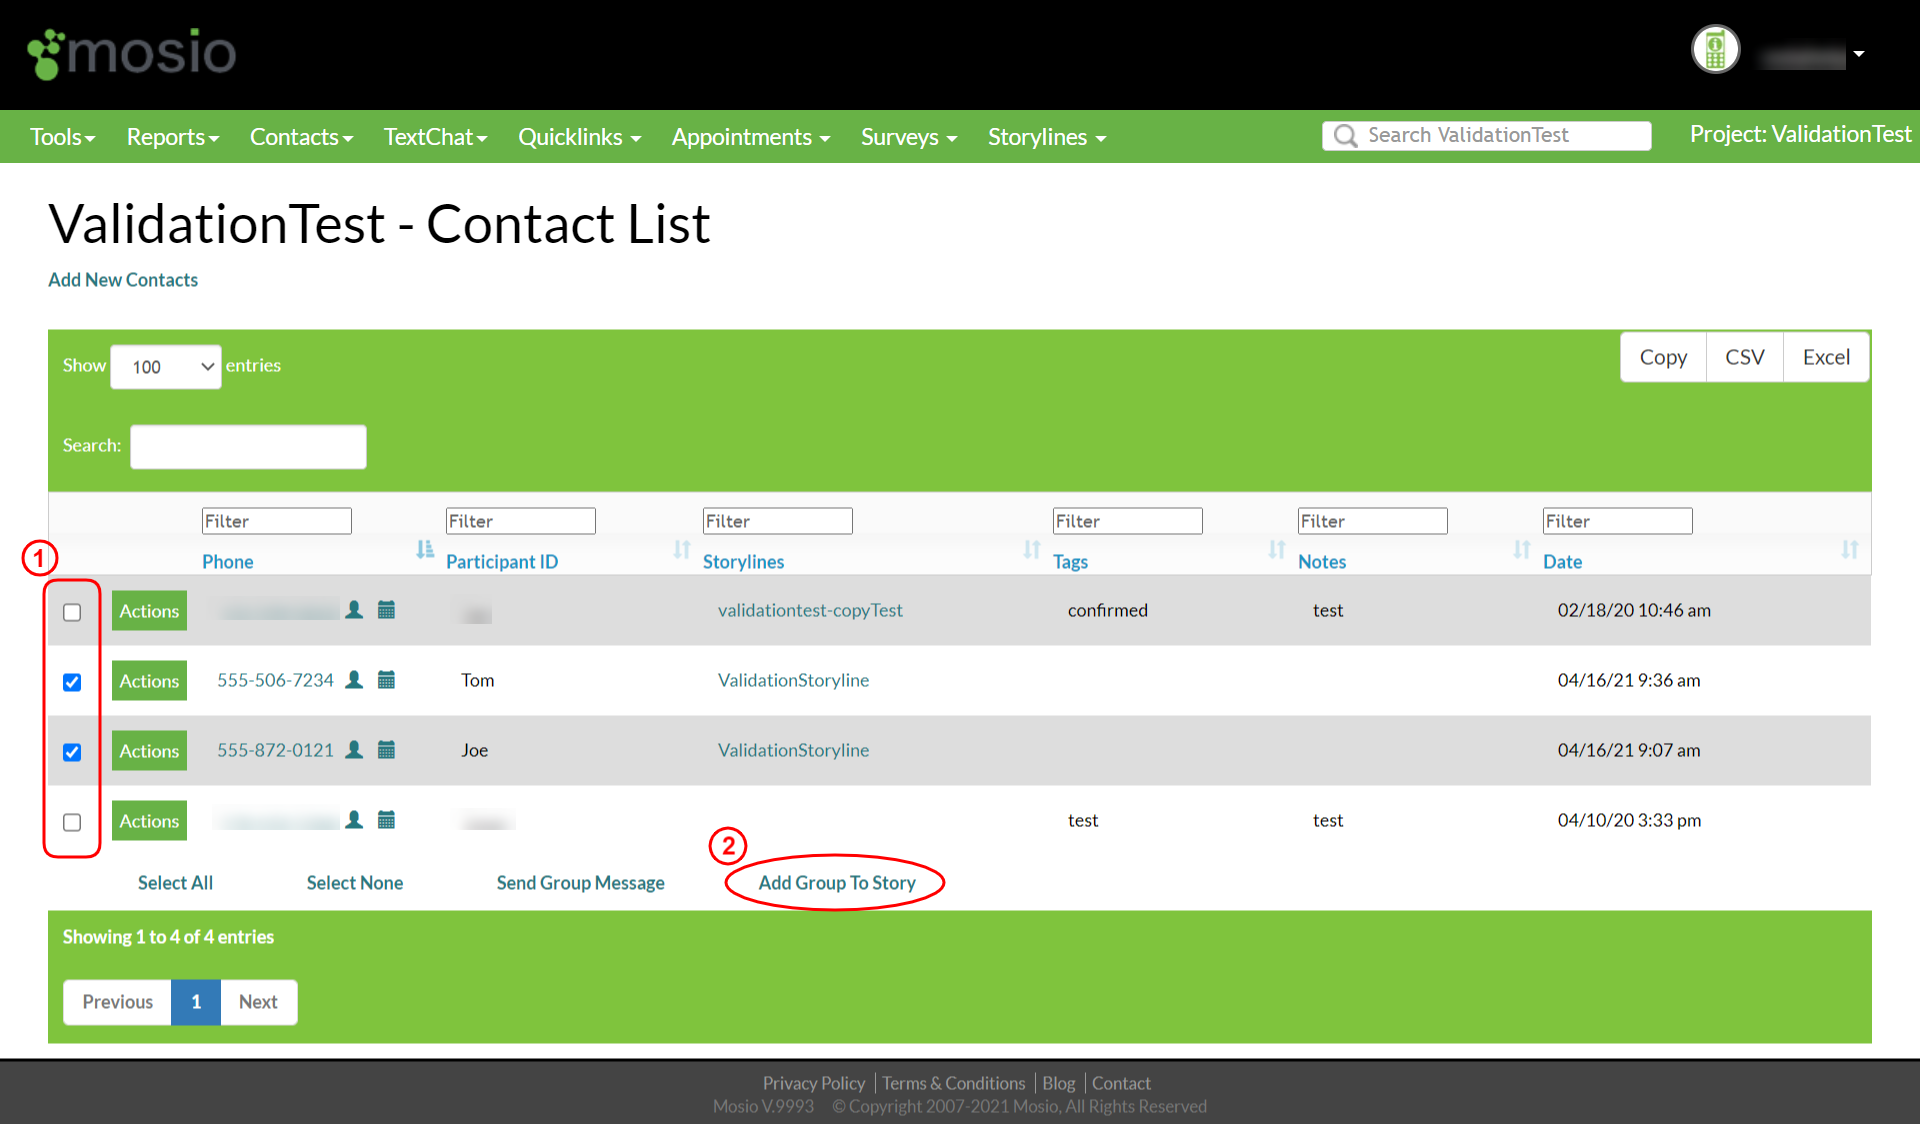The image size is (1920, 1124).
Task: Sort by Phone column sort icon
Action: 425,549
